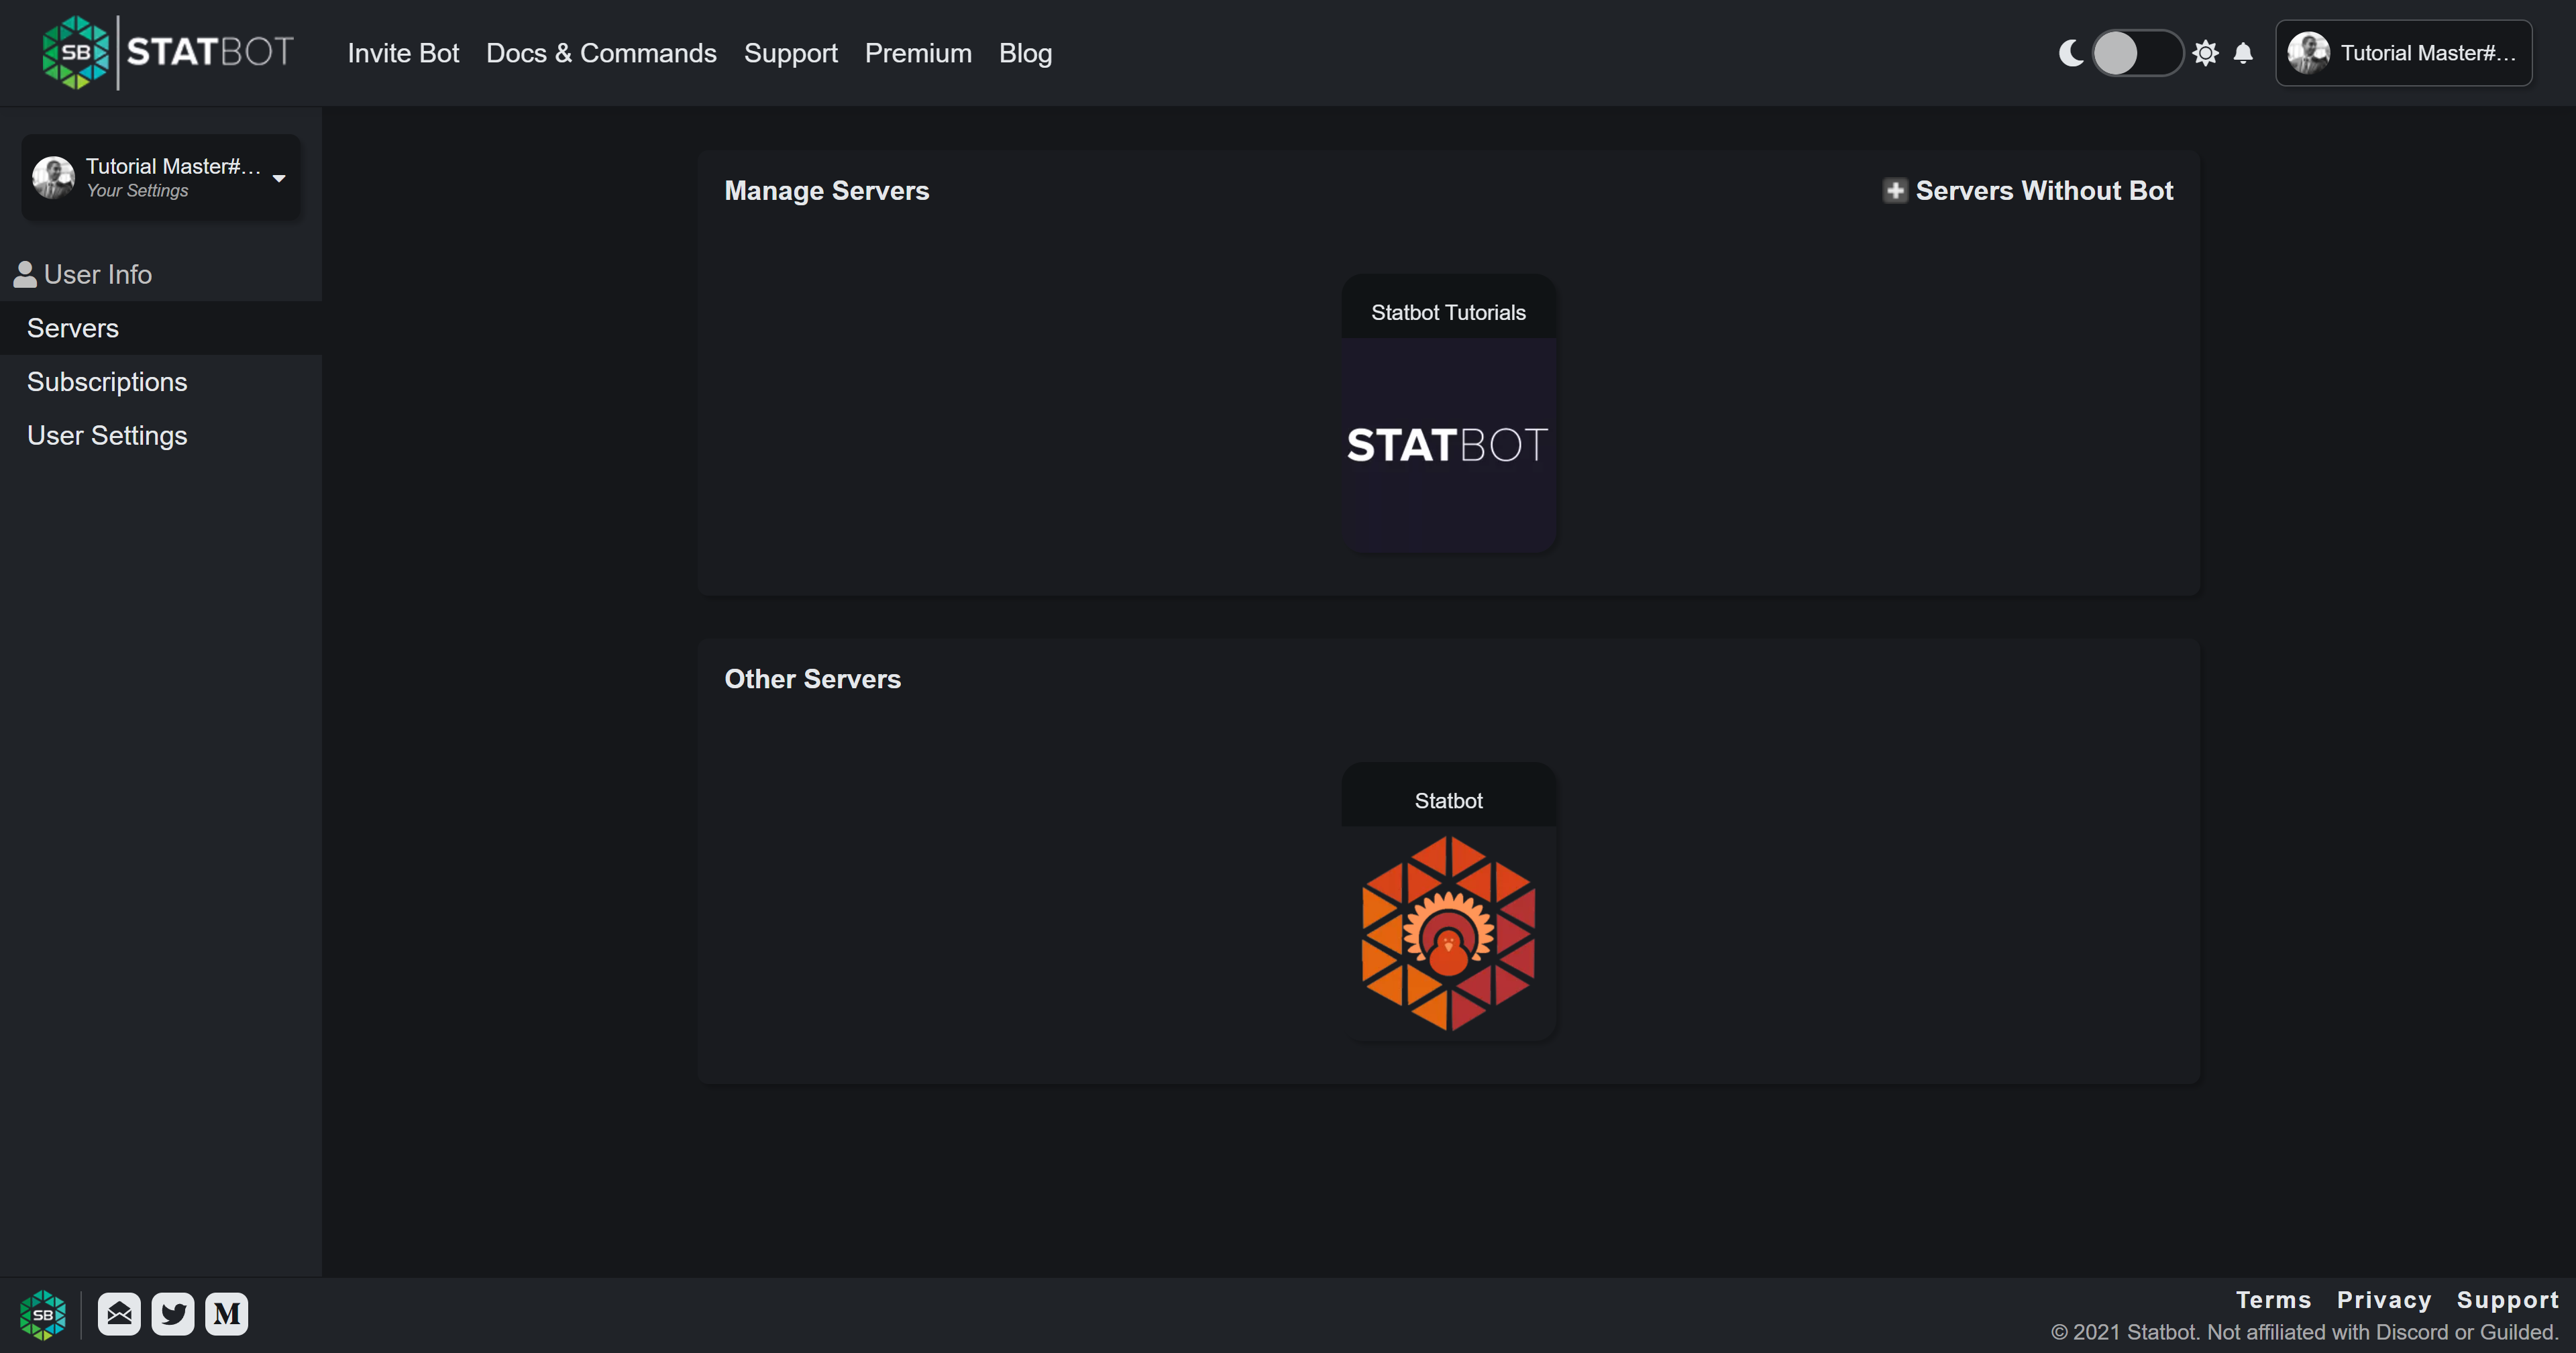Click the STATBOT image on Tutorials card
The width and height of the screenshot is (2576, 1353).
1448,445
